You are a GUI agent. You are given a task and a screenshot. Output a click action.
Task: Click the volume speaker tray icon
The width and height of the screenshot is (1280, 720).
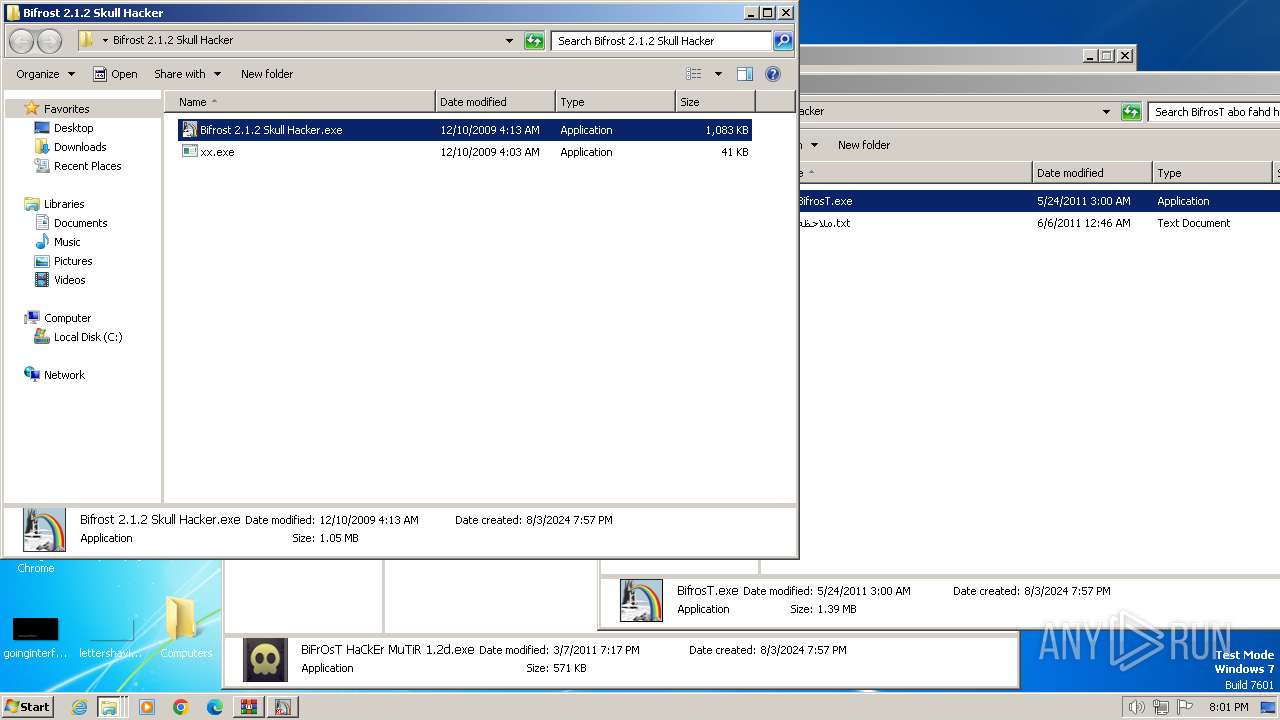tap(1136, 707)
